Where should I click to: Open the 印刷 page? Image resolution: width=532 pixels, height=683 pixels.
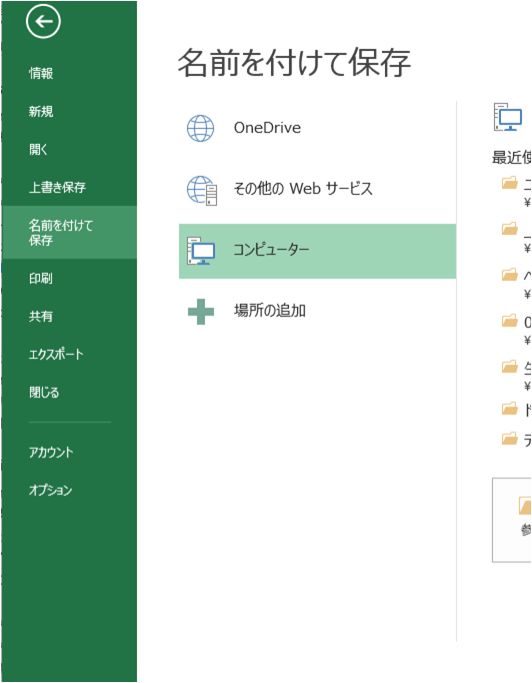point(41,278)
